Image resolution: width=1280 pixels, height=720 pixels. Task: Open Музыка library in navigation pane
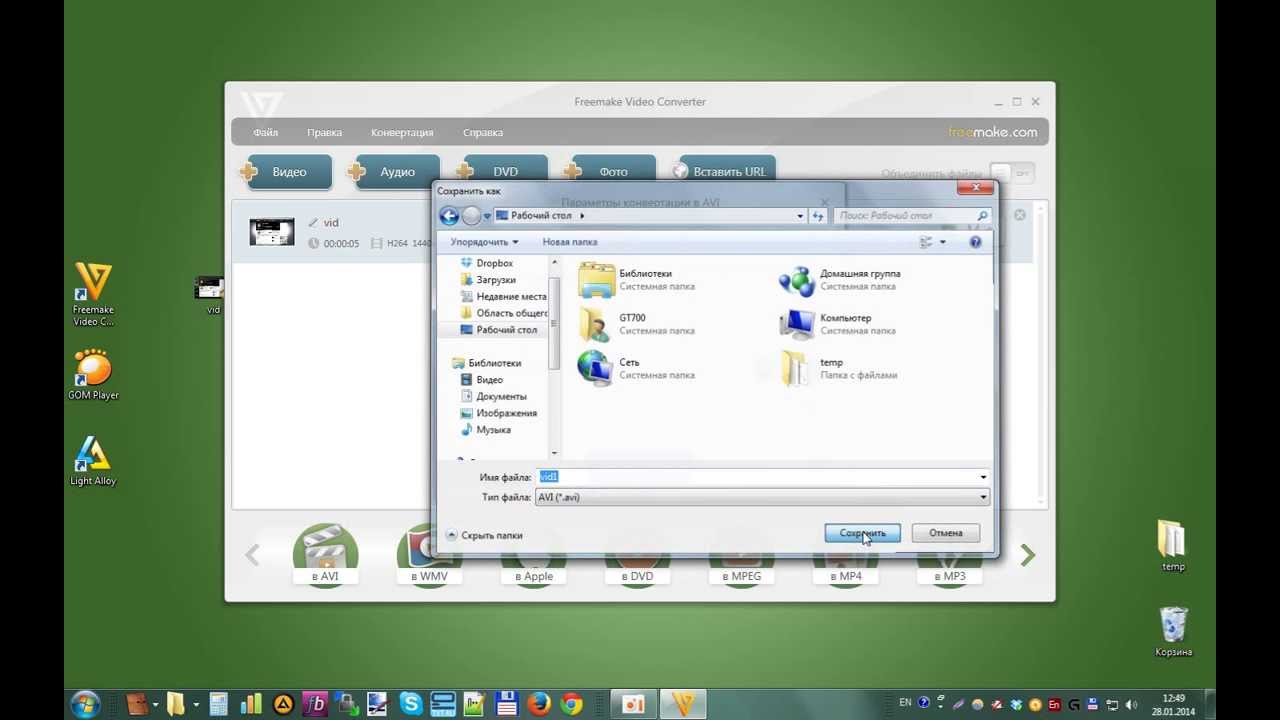point(485,430)
